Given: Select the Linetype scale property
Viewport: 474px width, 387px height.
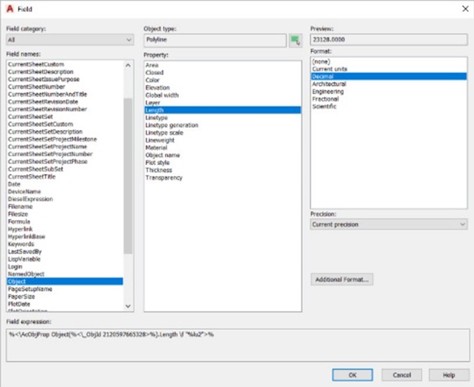Looking at the screenshot, I should pyautogui.click(x=223, y=133).
